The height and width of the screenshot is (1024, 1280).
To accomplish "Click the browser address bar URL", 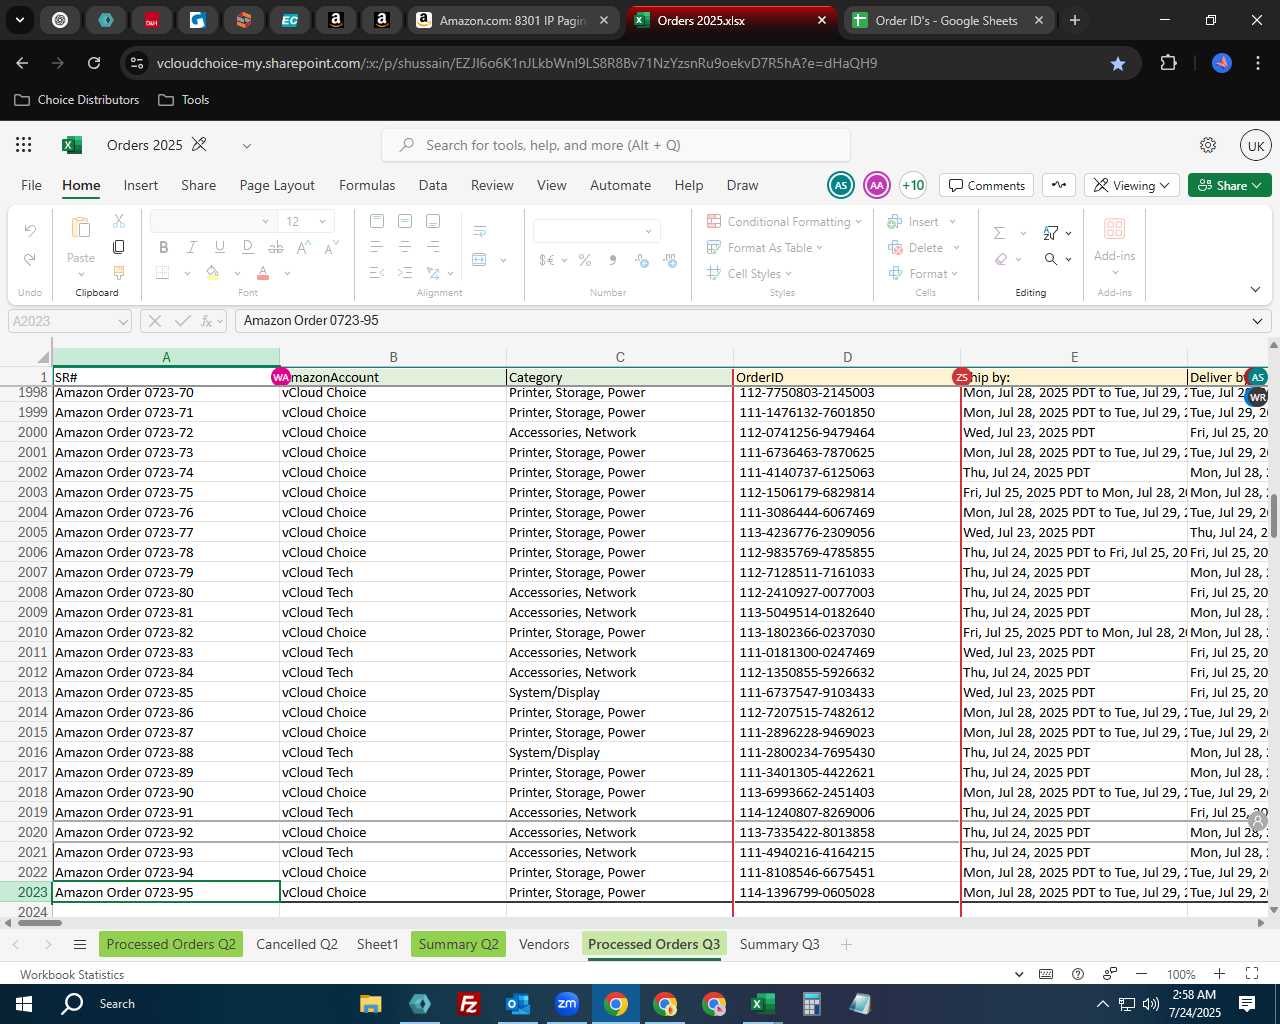I will pyautogui.click(x=517, y=63).
